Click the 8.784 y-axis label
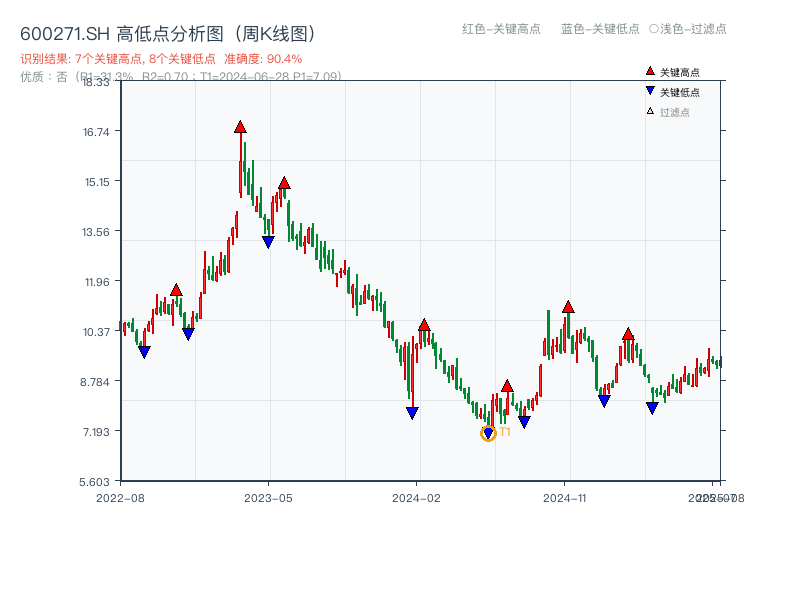This screenshot has height=600, width=800. pyautogui.click(x=94, y=382)
